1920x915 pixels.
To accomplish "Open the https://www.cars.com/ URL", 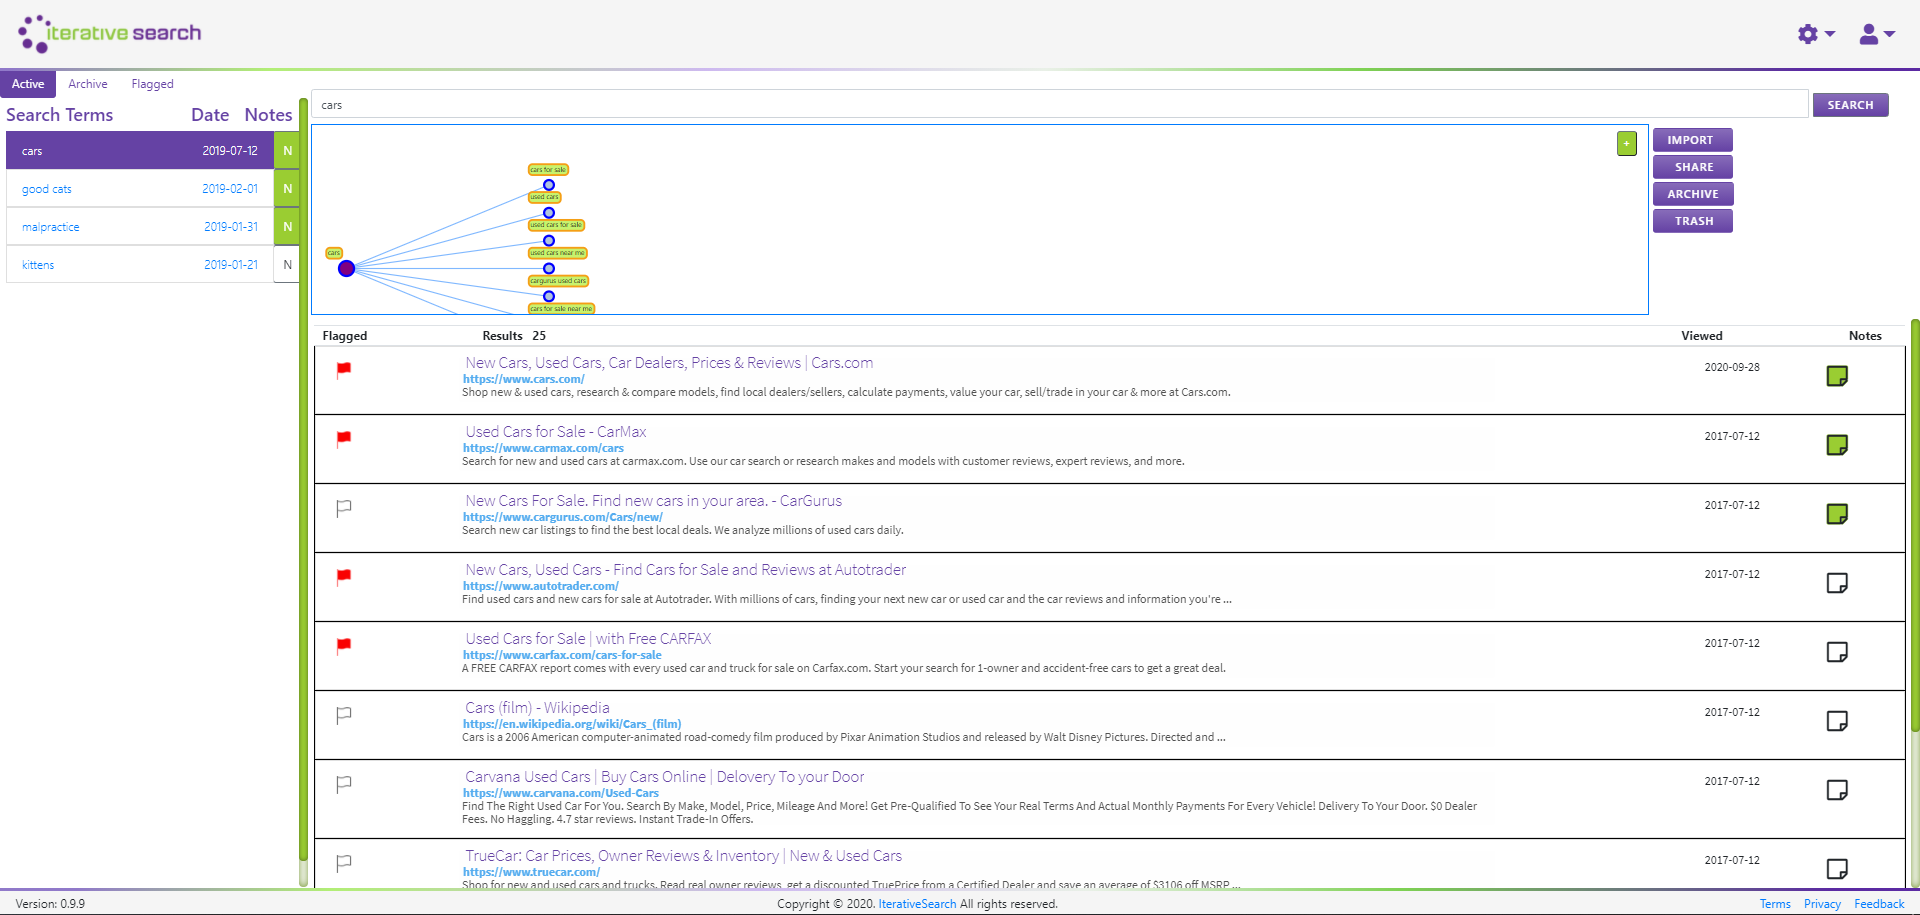I will click(523, 379).
